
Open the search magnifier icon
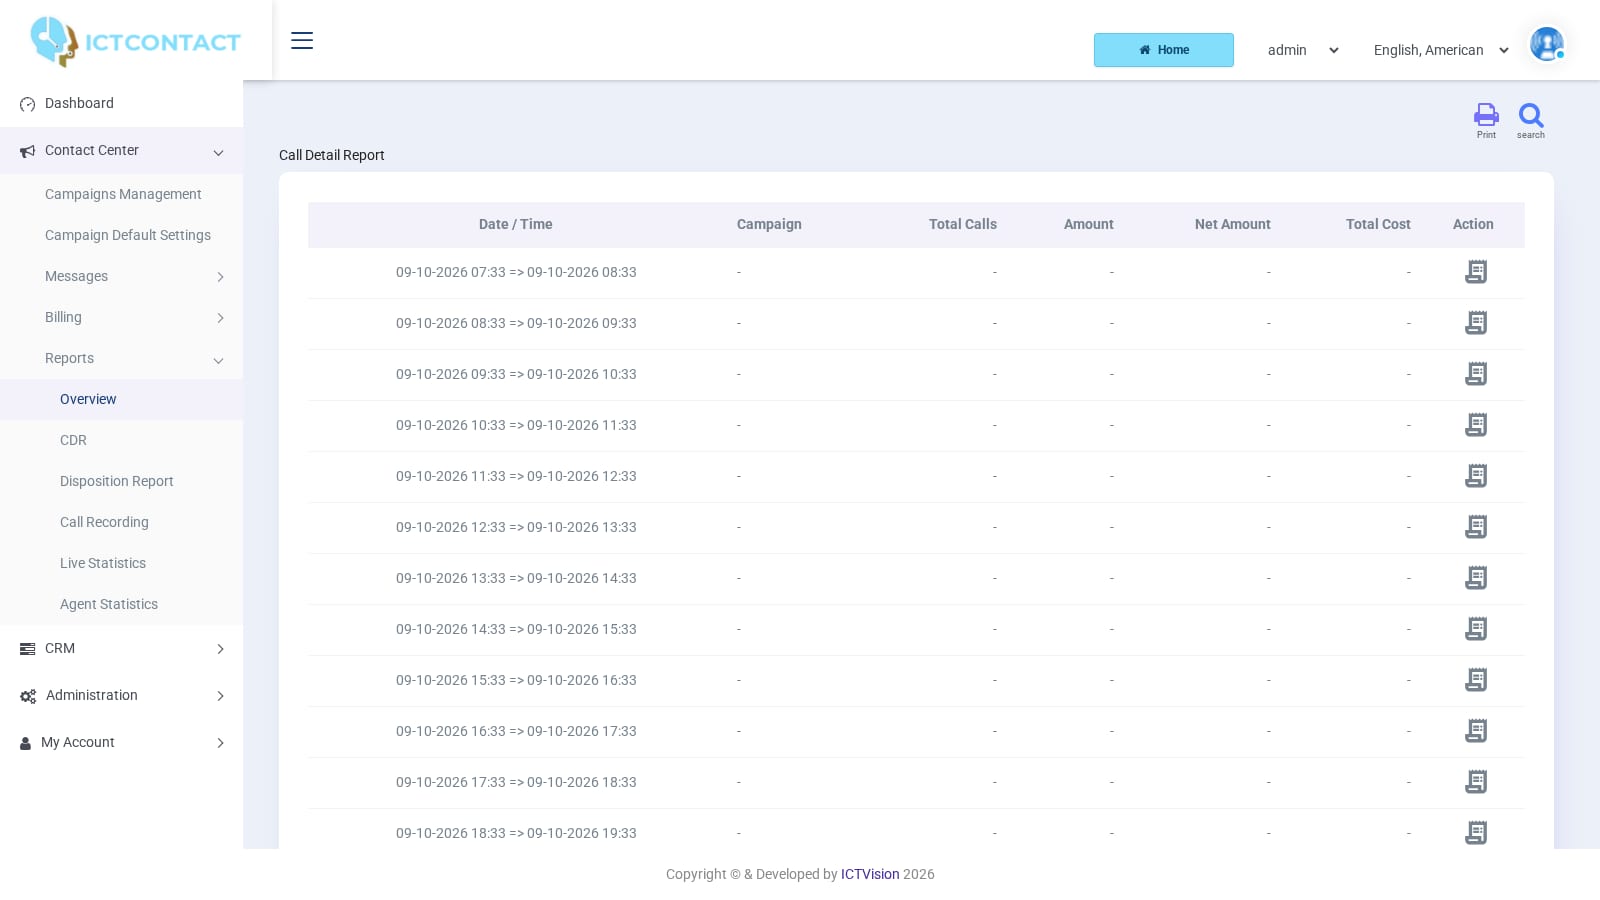tap(1531, 115)
